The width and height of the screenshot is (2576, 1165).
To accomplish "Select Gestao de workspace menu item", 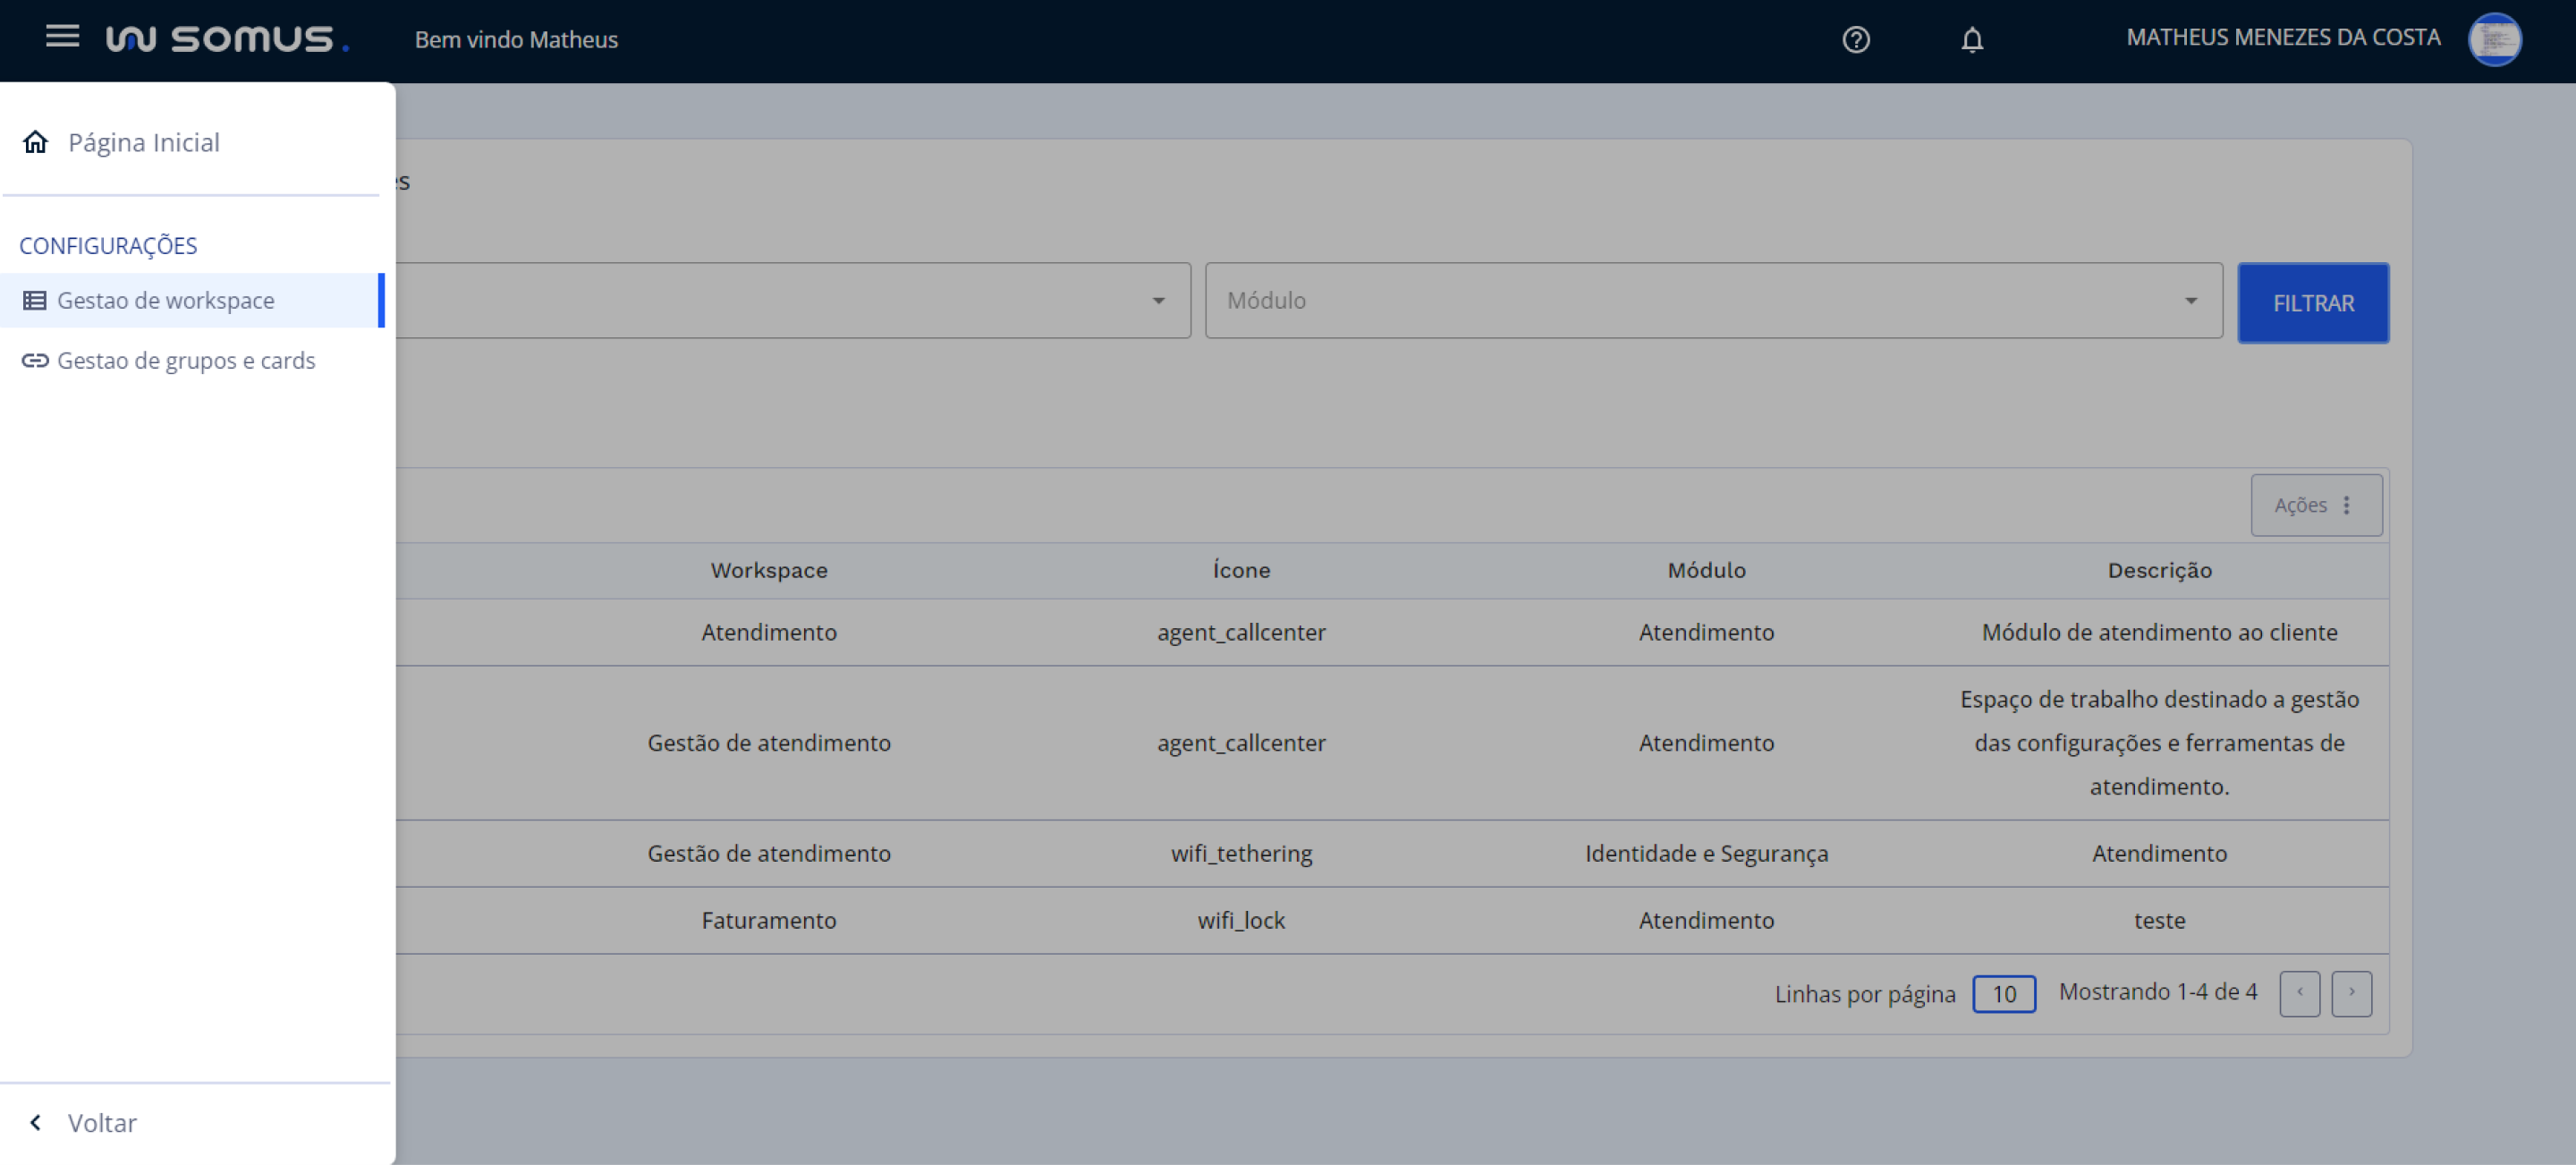I will 166,300.
